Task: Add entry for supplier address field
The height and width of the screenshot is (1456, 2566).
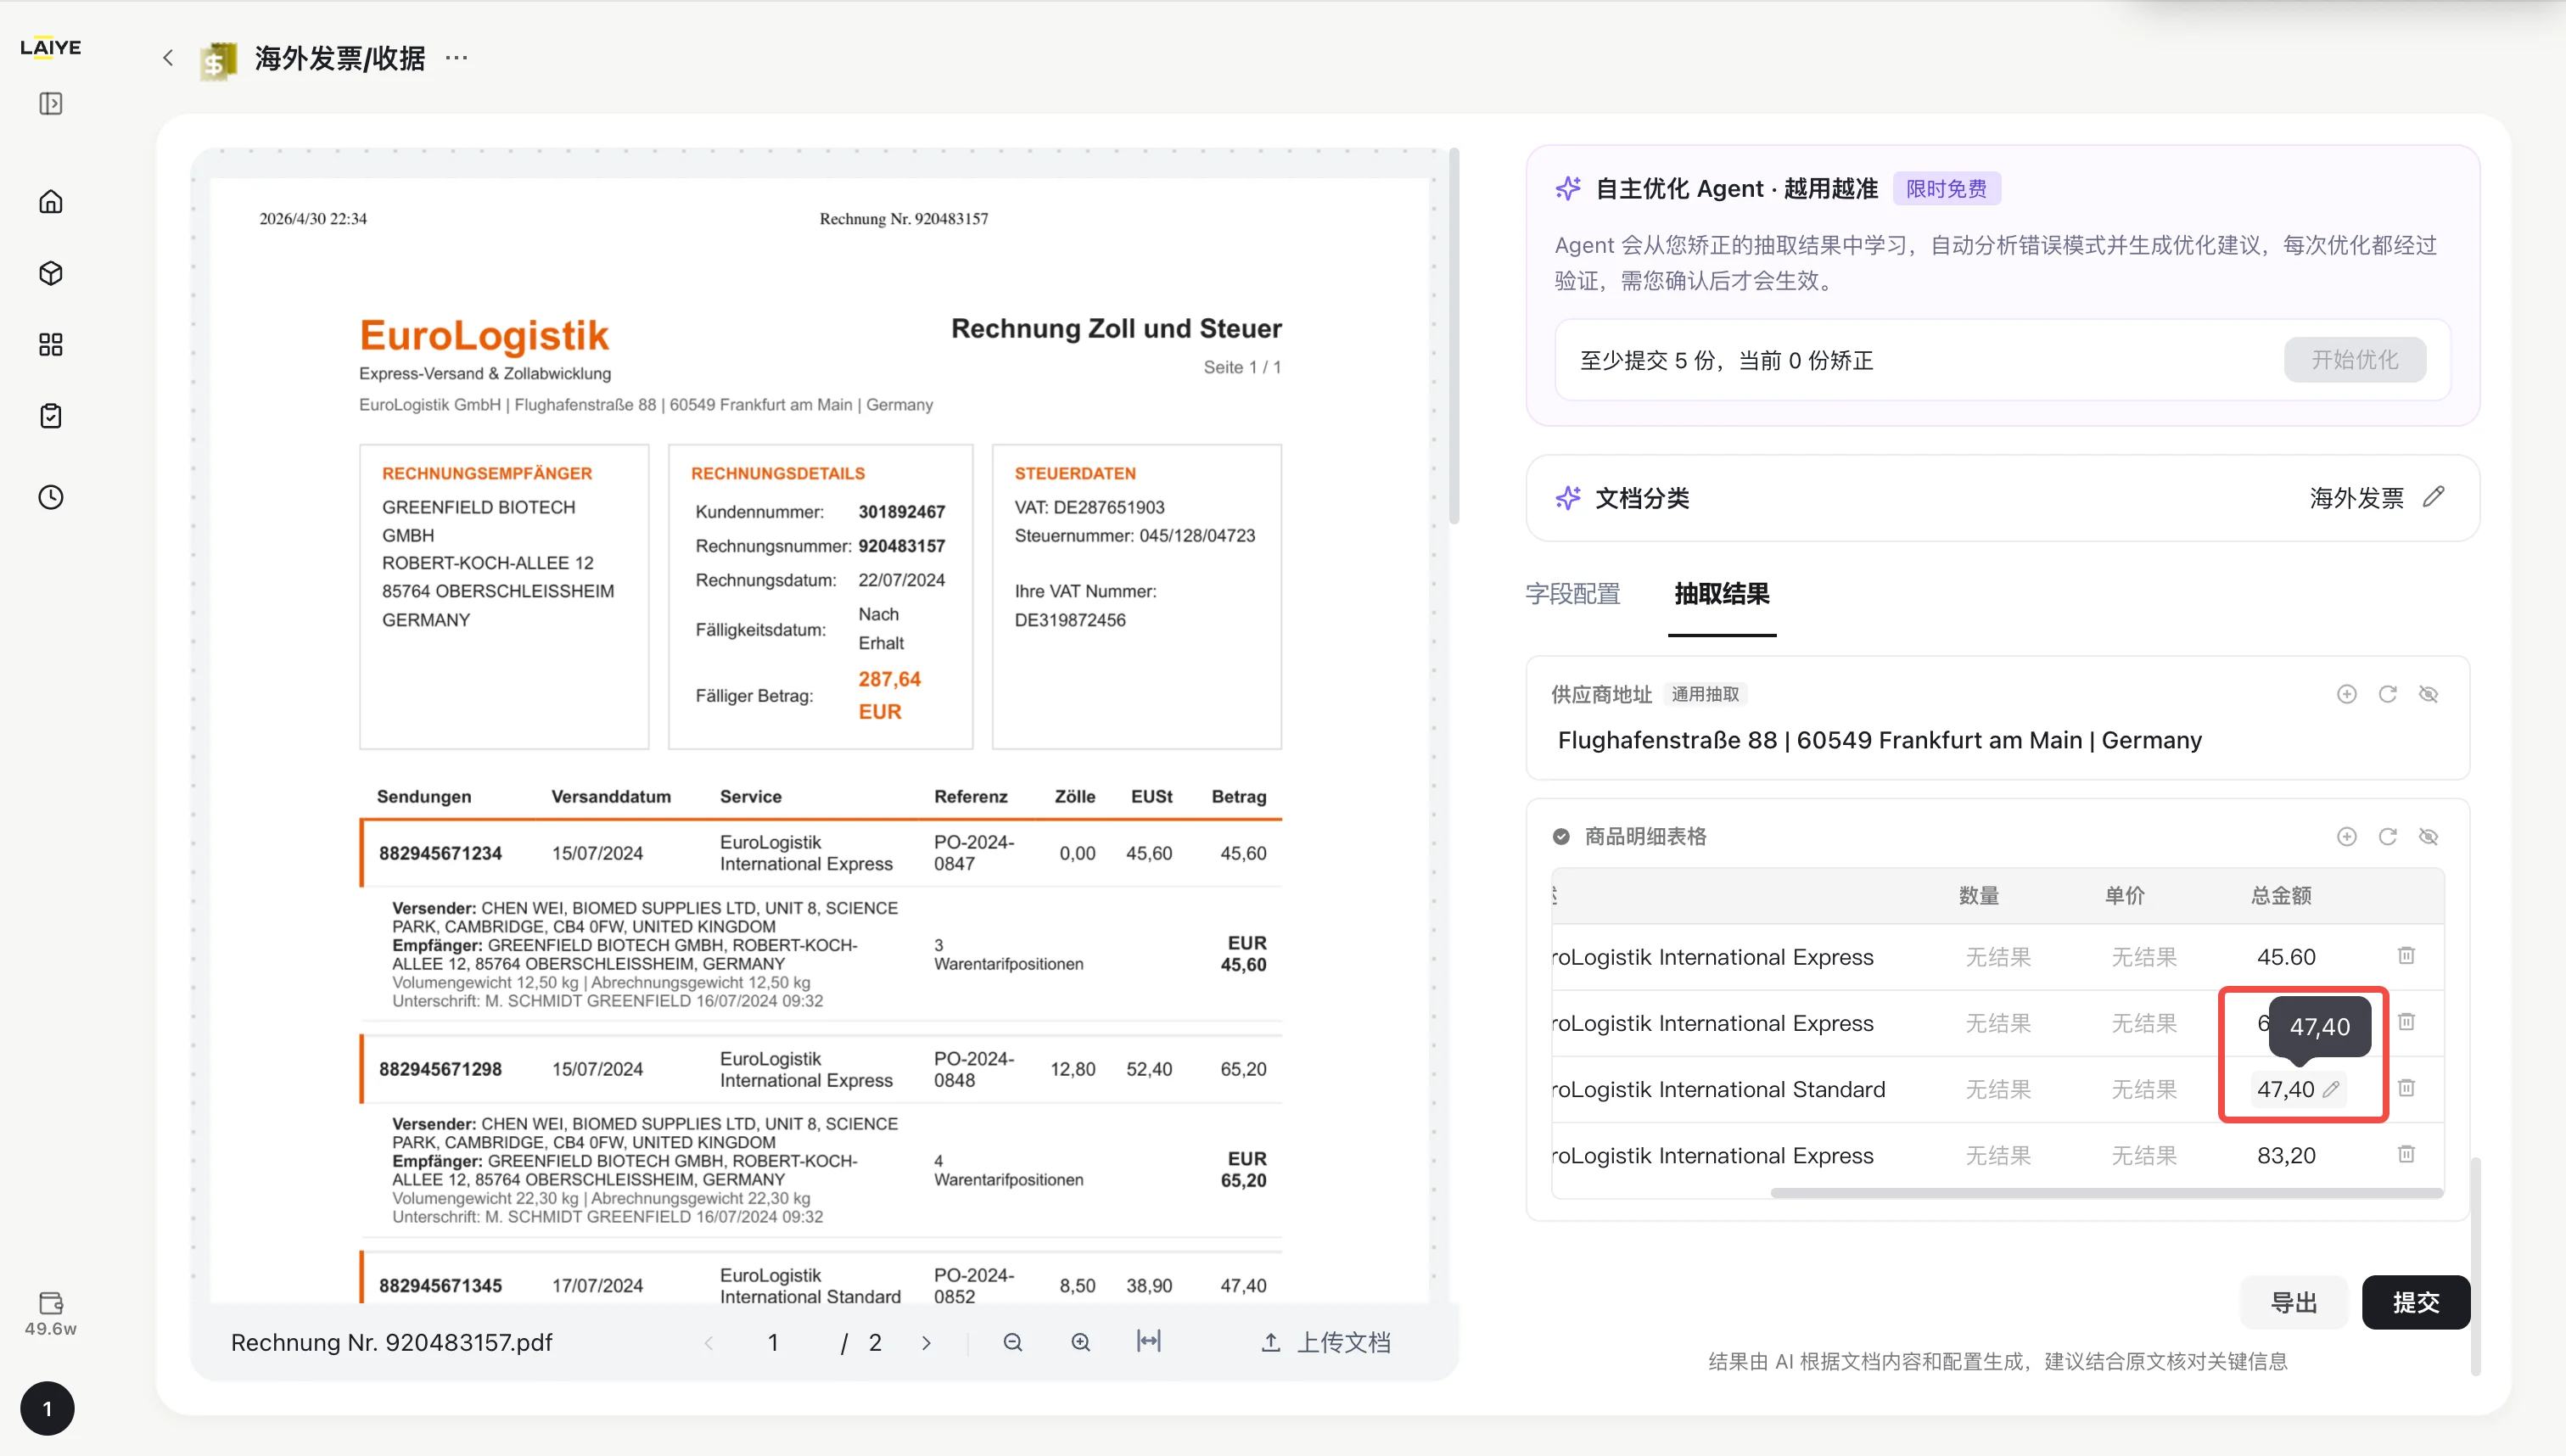Action: [2347, 694]
